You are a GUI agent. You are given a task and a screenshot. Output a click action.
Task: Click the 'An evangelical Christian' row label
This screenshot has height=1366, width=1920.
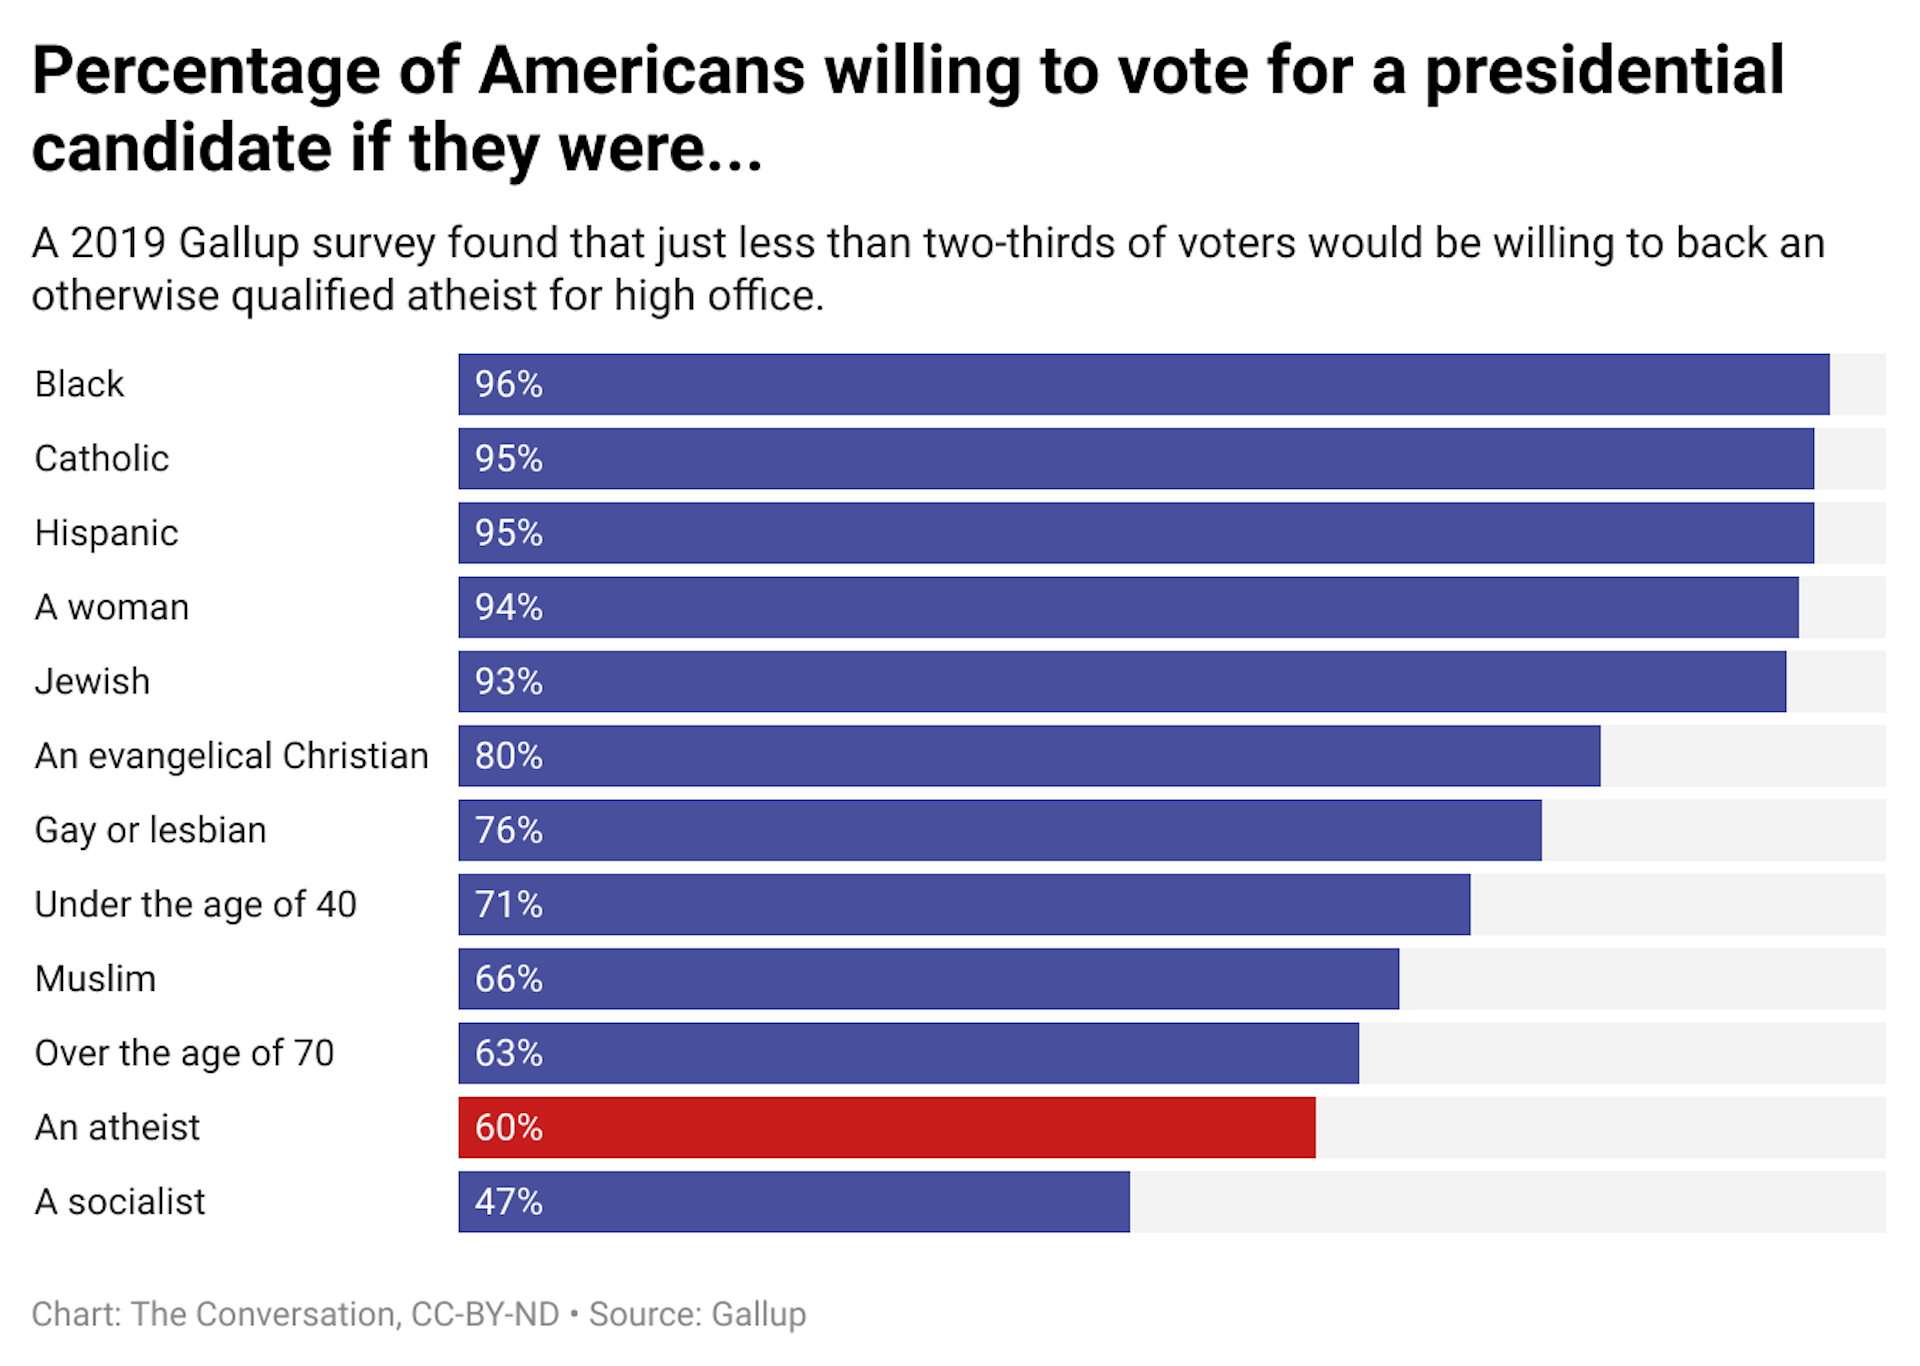point(231,756)
